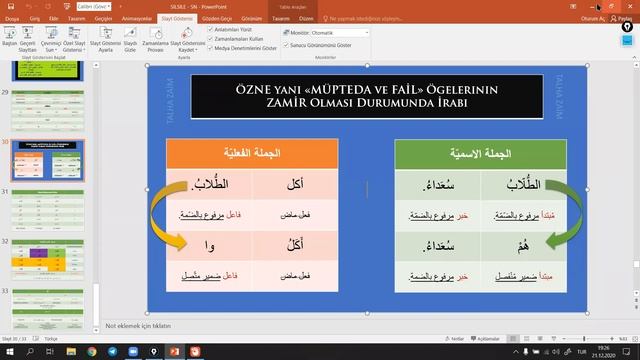640x360 pixels.
Task: Click the Türkçe language indicator in the status bar
Action: click(x=51, y=339)
